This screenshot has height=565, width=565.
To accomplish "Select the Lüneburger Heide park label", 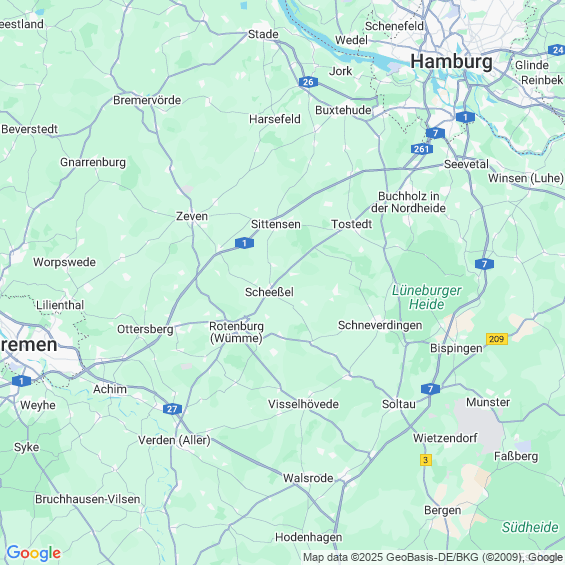I will pos(427,297).
